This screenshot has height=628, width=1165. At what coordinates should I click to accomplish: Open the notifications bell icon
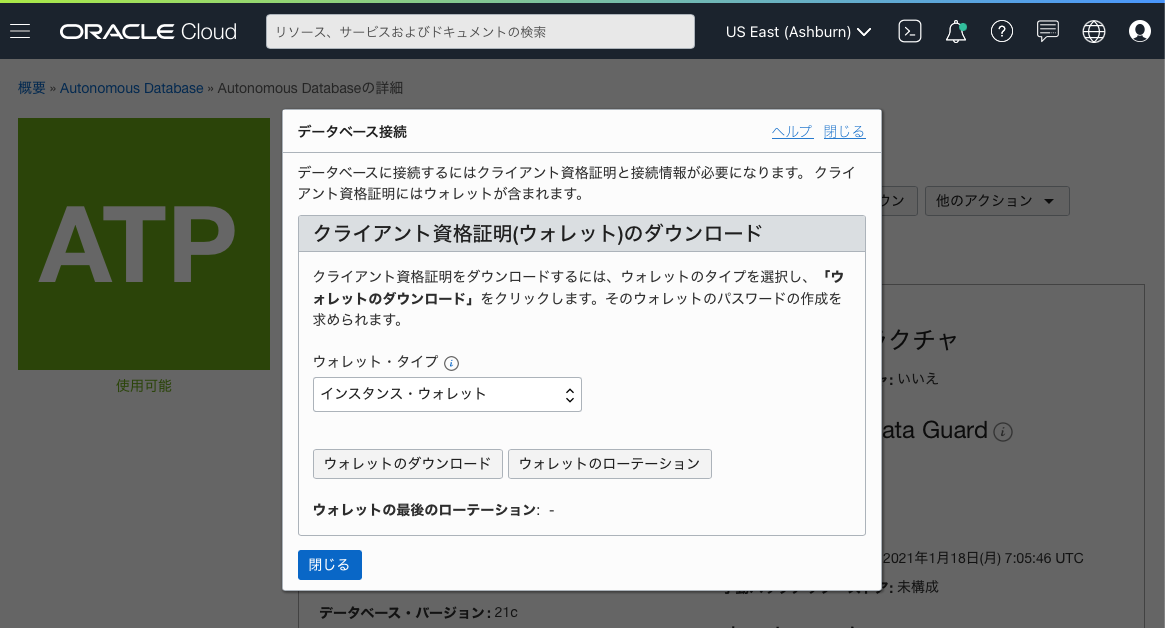(x=955, y=31)
